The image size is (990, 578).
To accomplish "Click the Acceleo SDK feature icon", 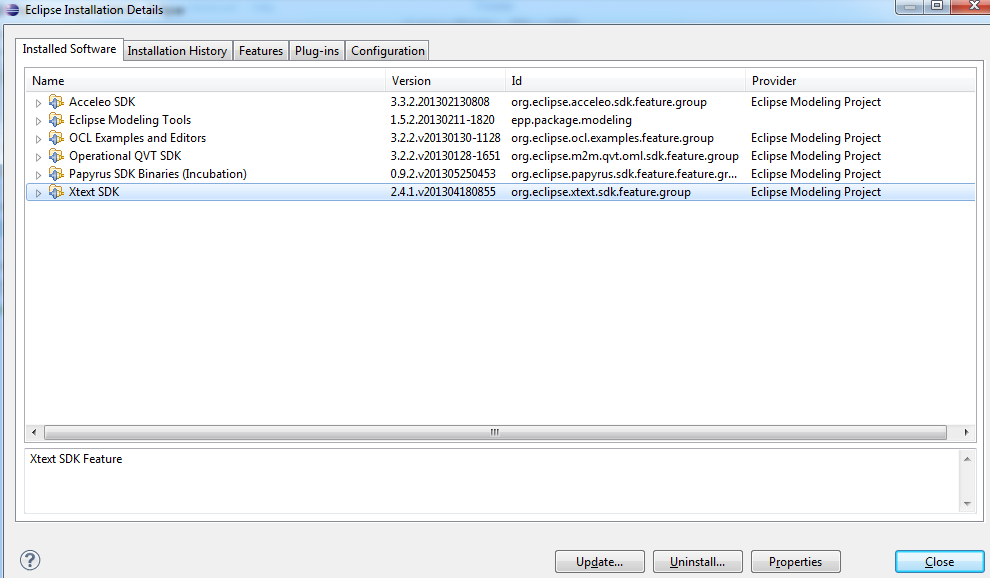I will (56, 102).
